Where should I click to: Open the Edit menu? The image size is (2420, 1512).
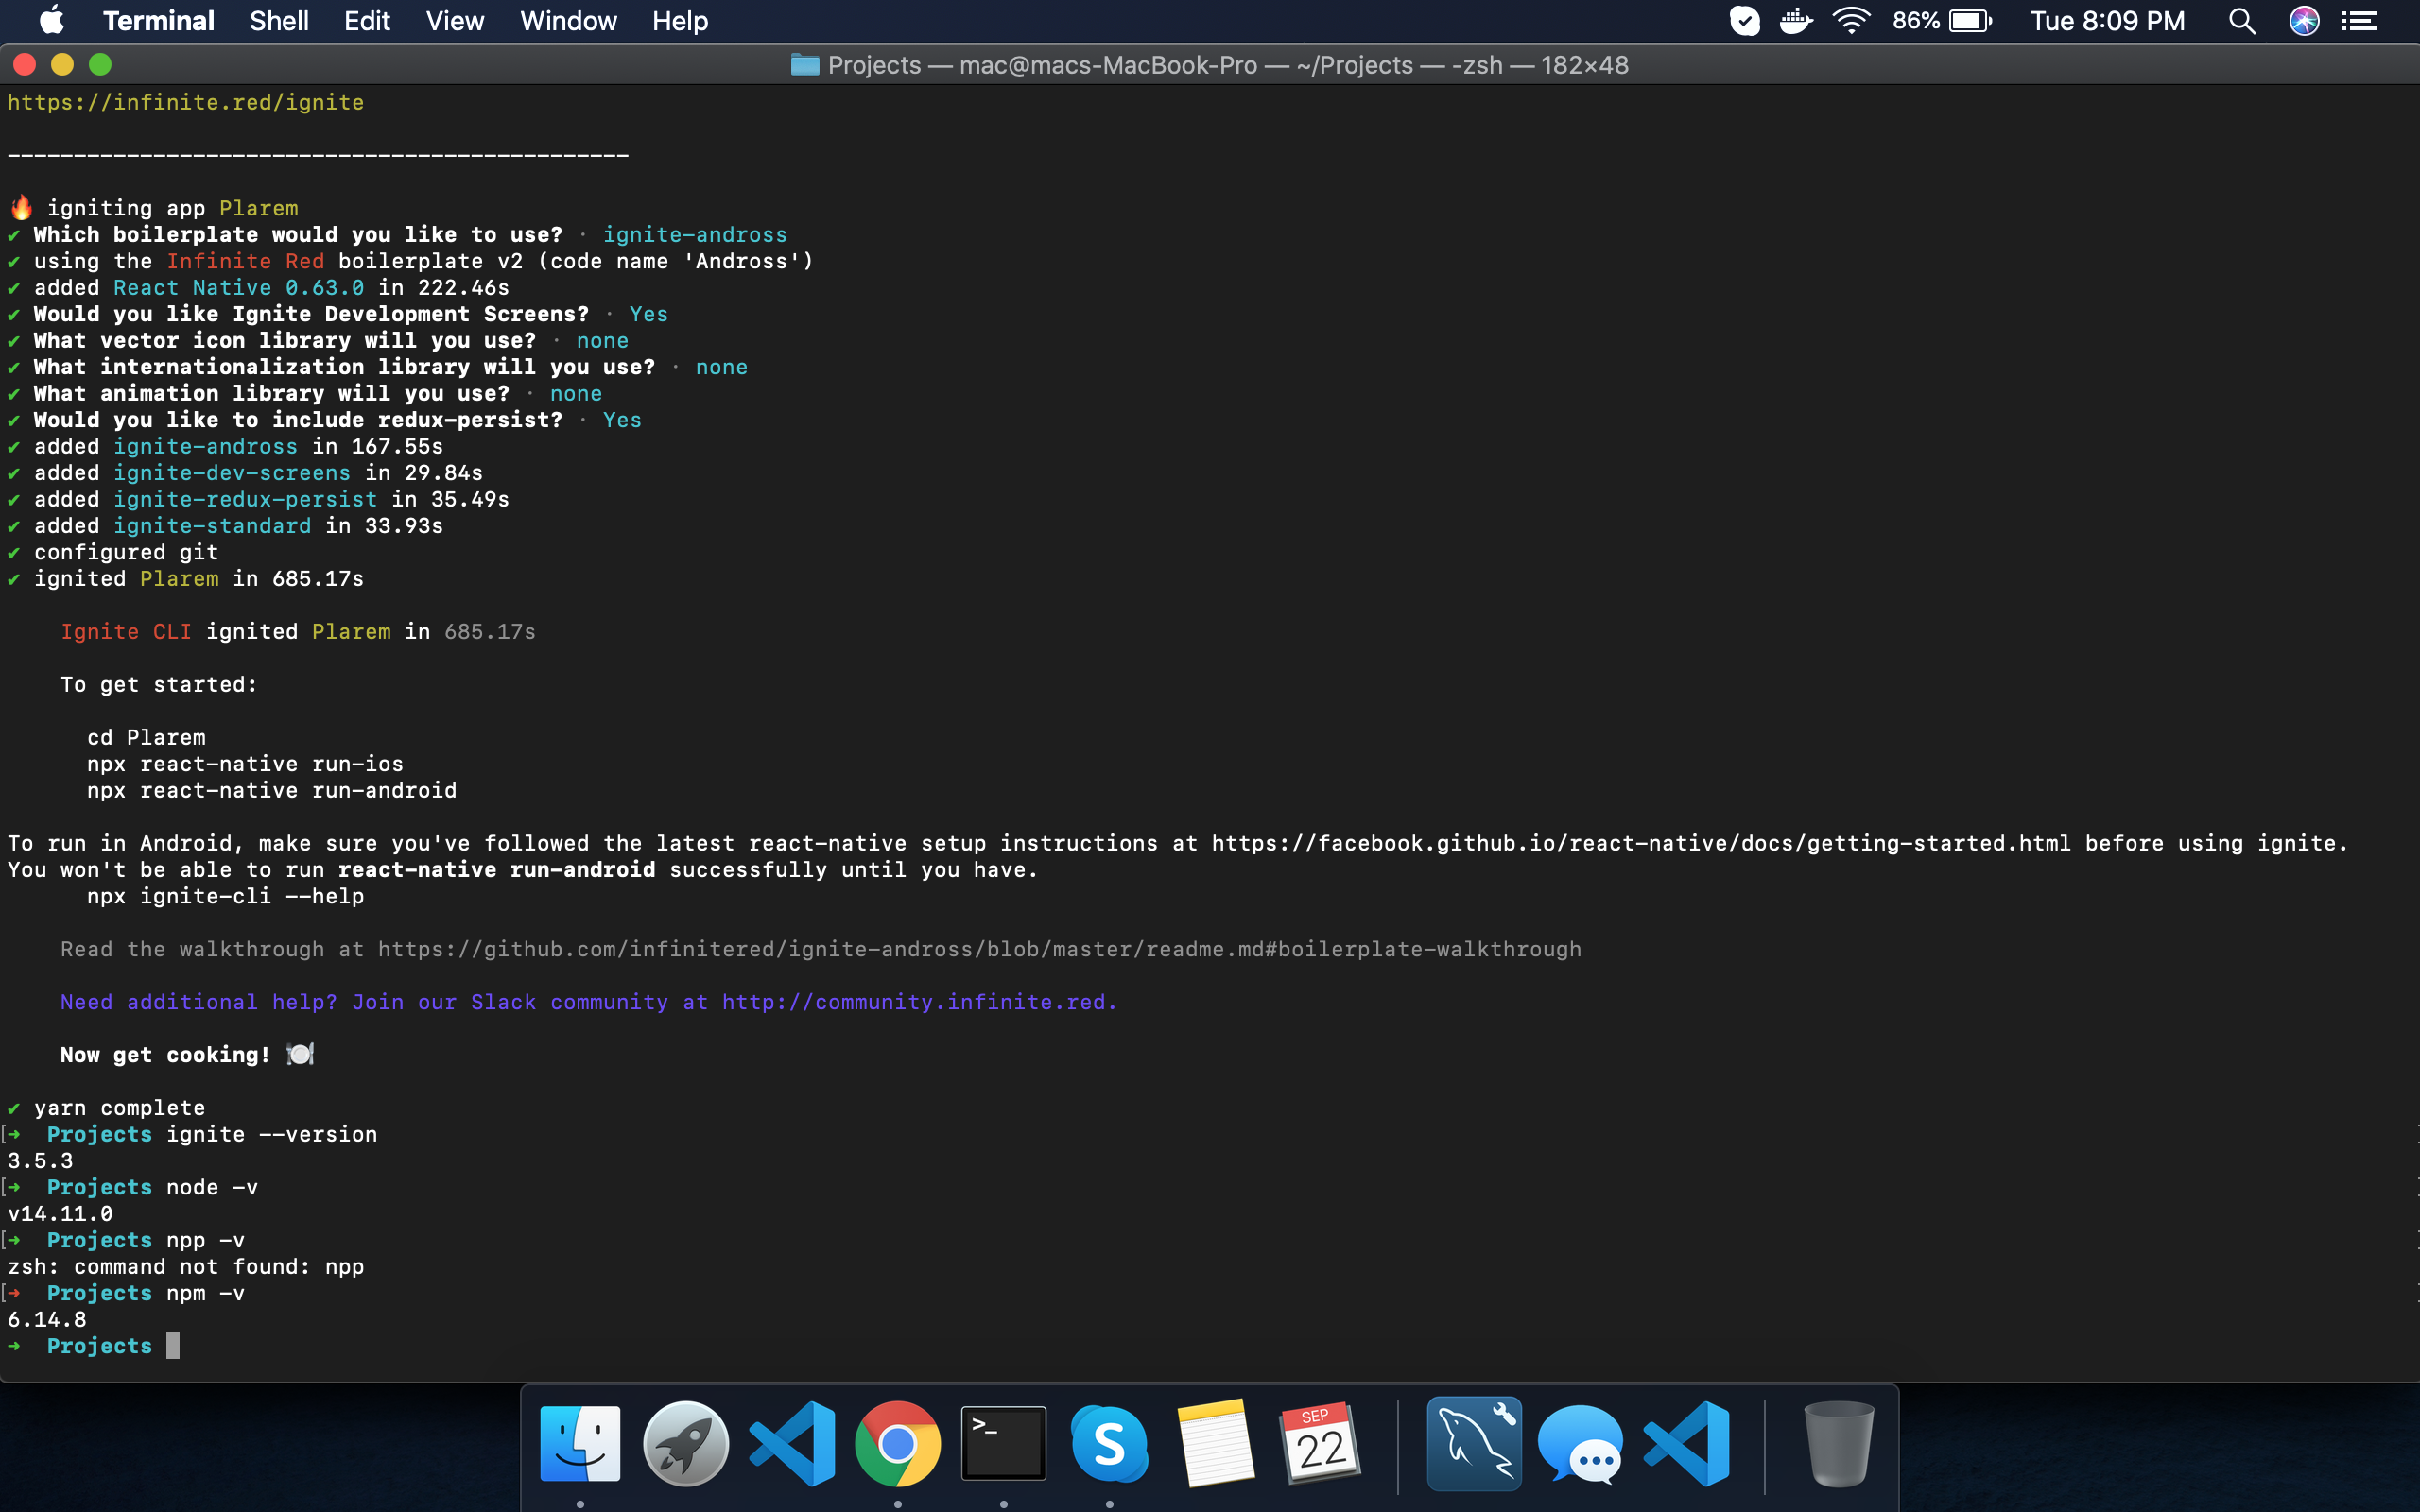click(x=367, y=20)
